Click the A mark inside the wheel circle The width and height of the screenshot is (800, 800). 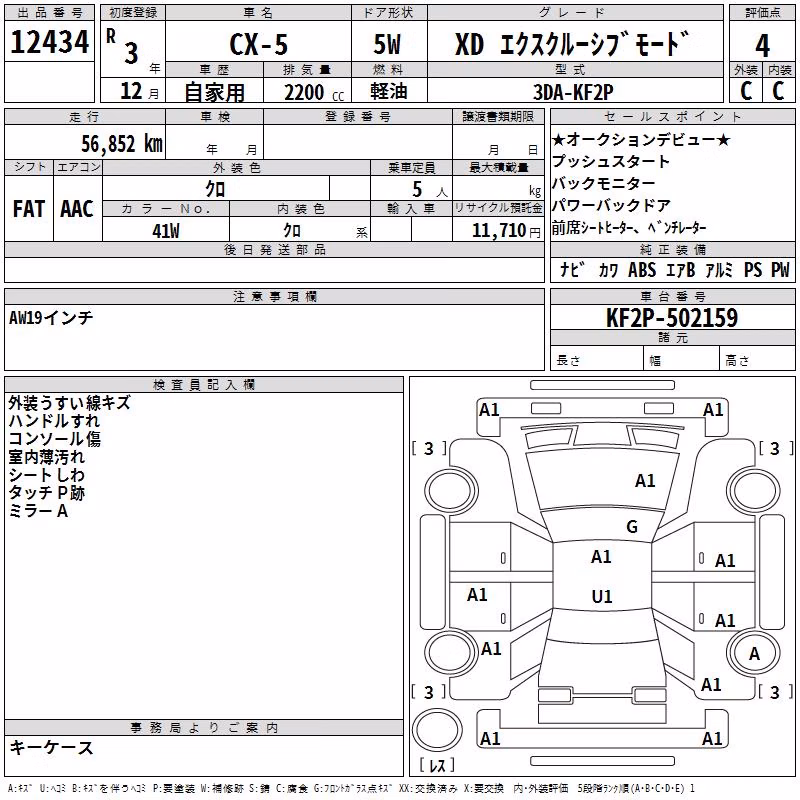coord(754,654)
